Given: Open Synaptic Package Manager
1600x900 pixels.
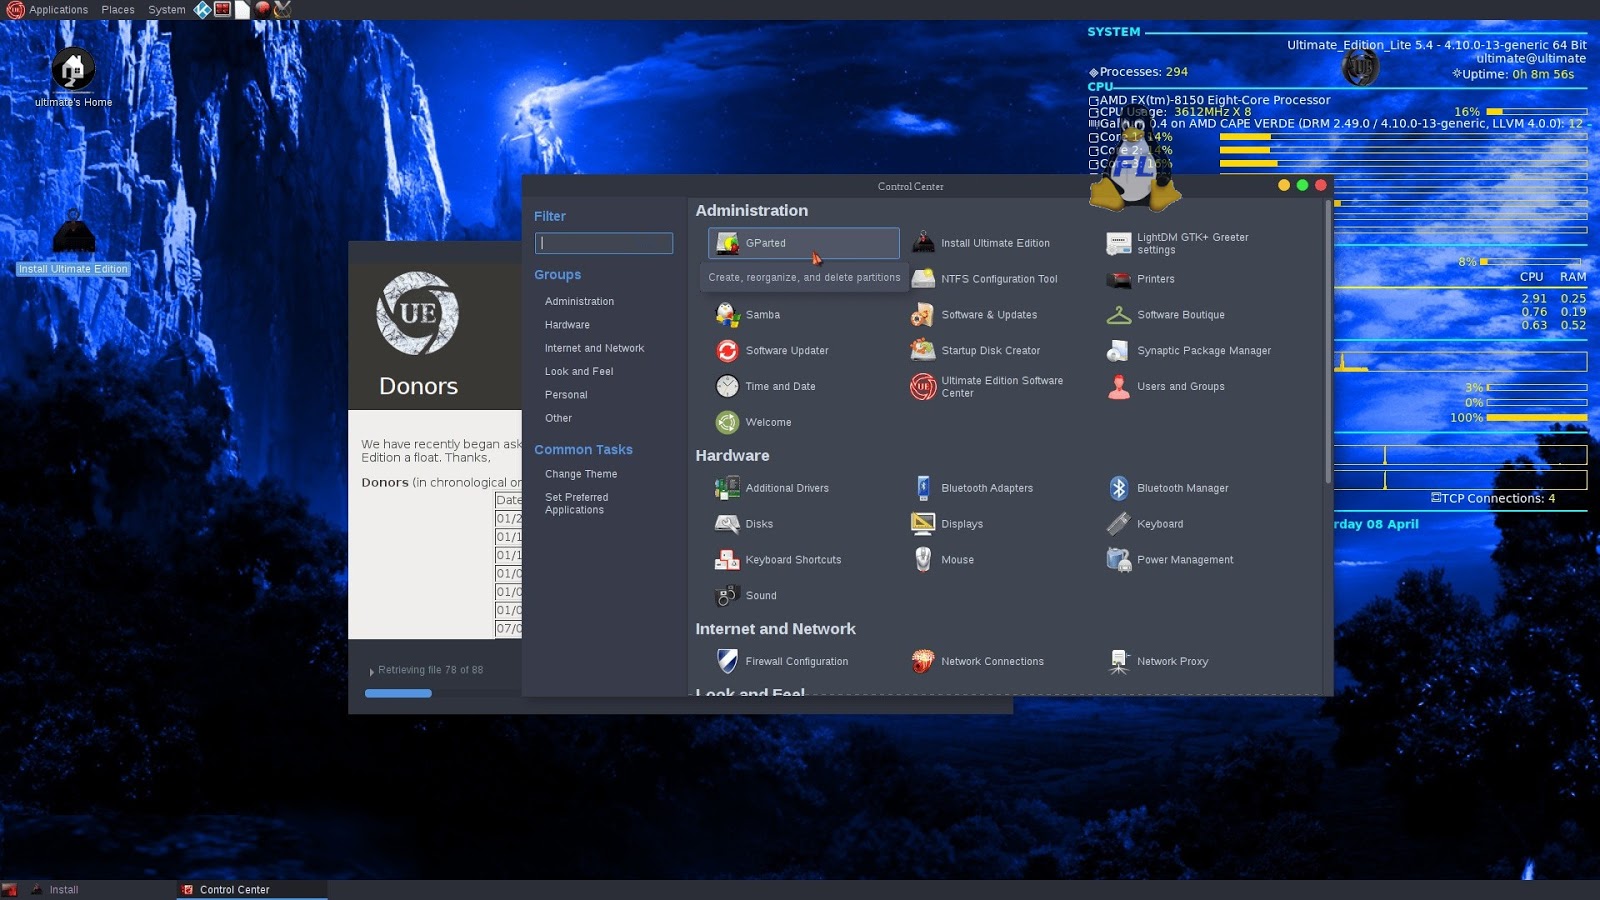Looking at the screenshot, I should point(1188,351).
